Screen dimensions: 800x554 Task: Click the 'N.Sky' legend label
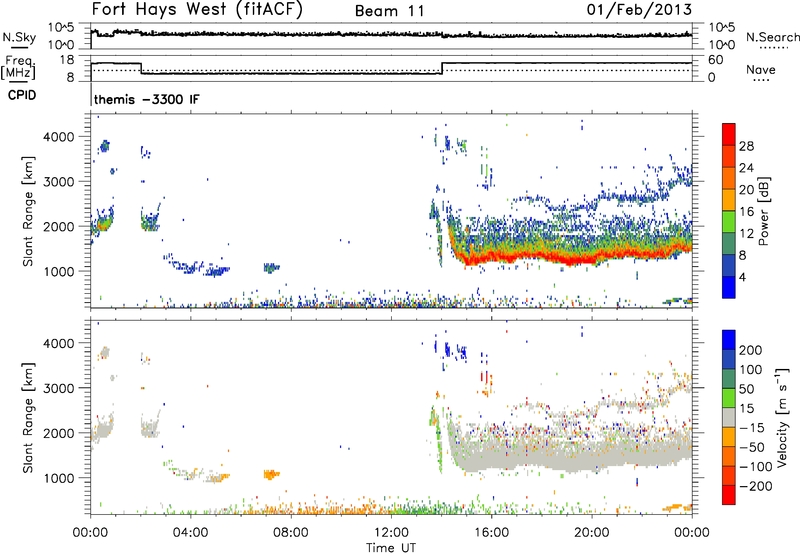point(19,37)
